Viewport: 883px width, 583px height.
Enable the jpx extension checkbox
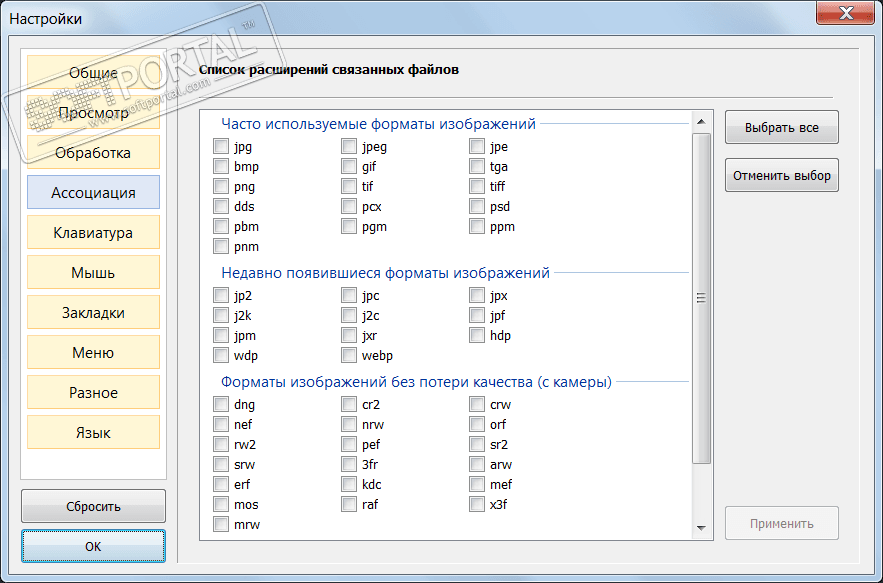[476, 295]
